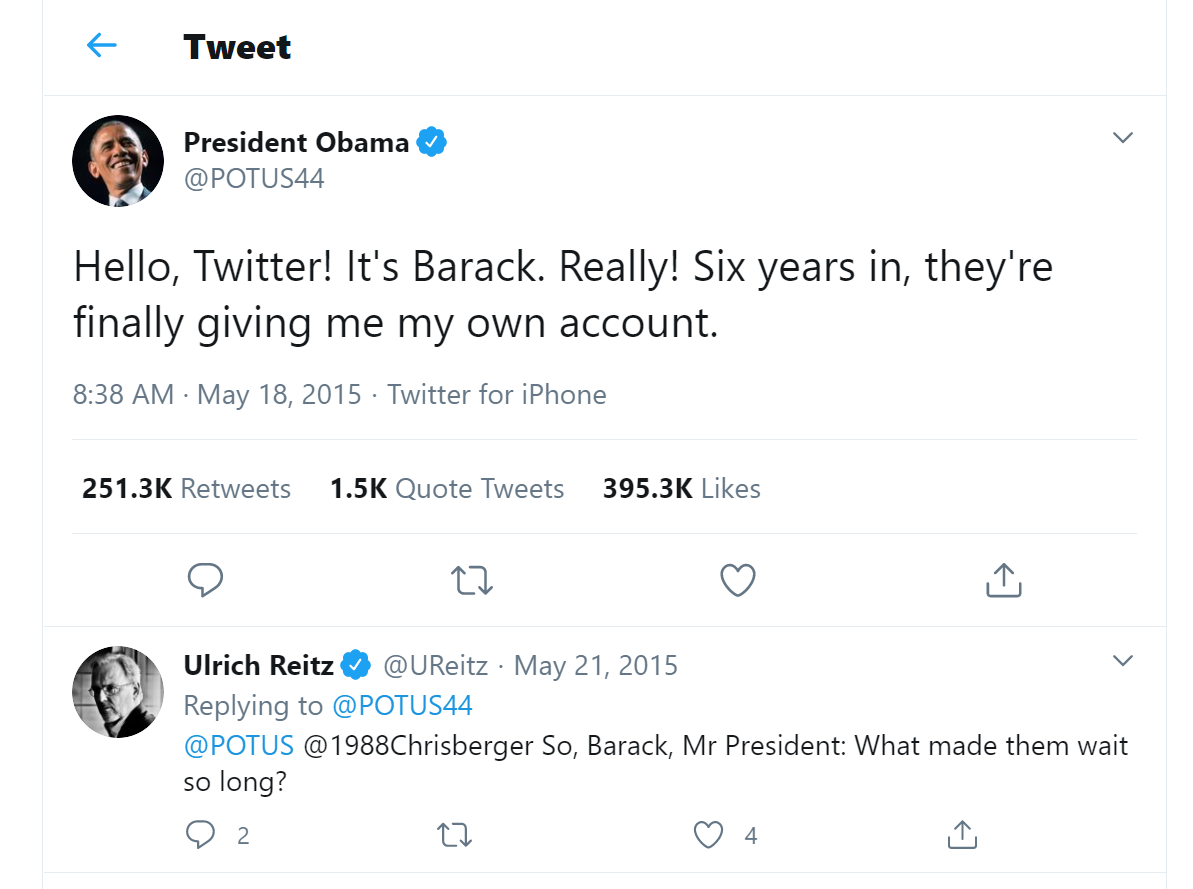Open the 1.5K Quote Tweets list
The image size is (1193, 889).
[447, 489]
